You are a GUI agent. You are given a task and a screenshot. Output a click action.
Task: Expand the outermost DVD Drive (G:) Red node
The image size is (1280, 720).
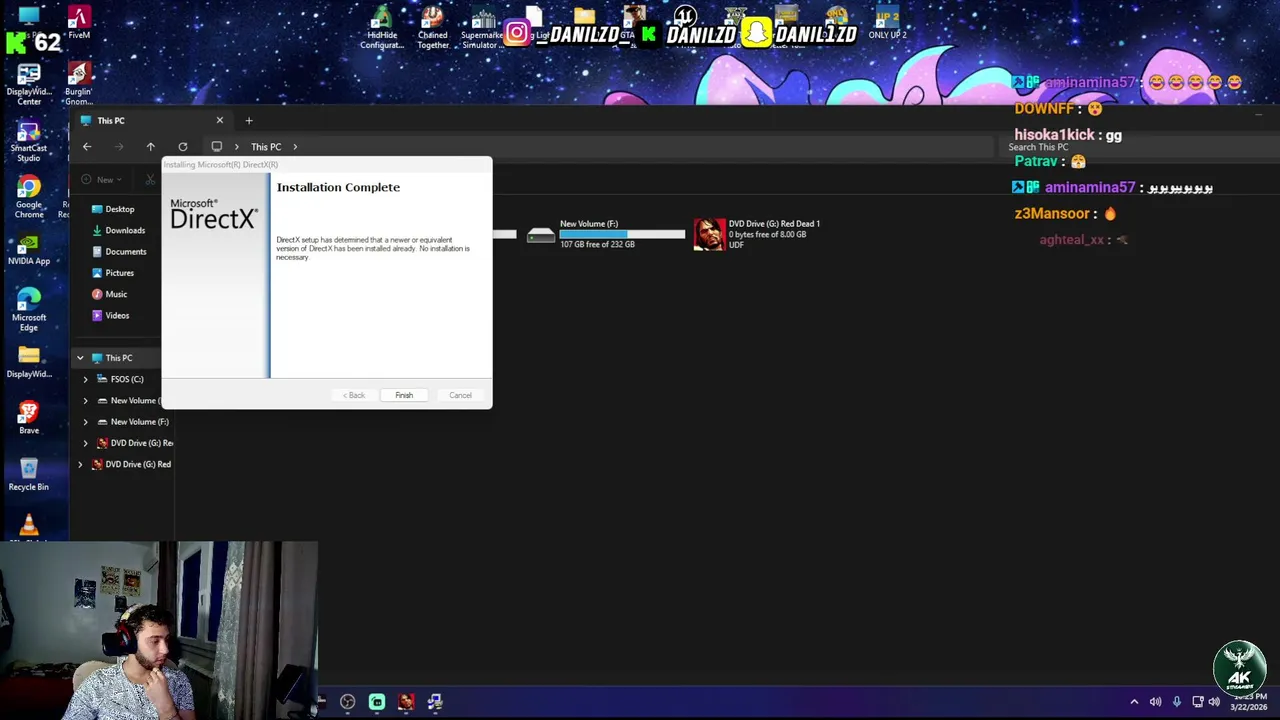click(80, 464)
